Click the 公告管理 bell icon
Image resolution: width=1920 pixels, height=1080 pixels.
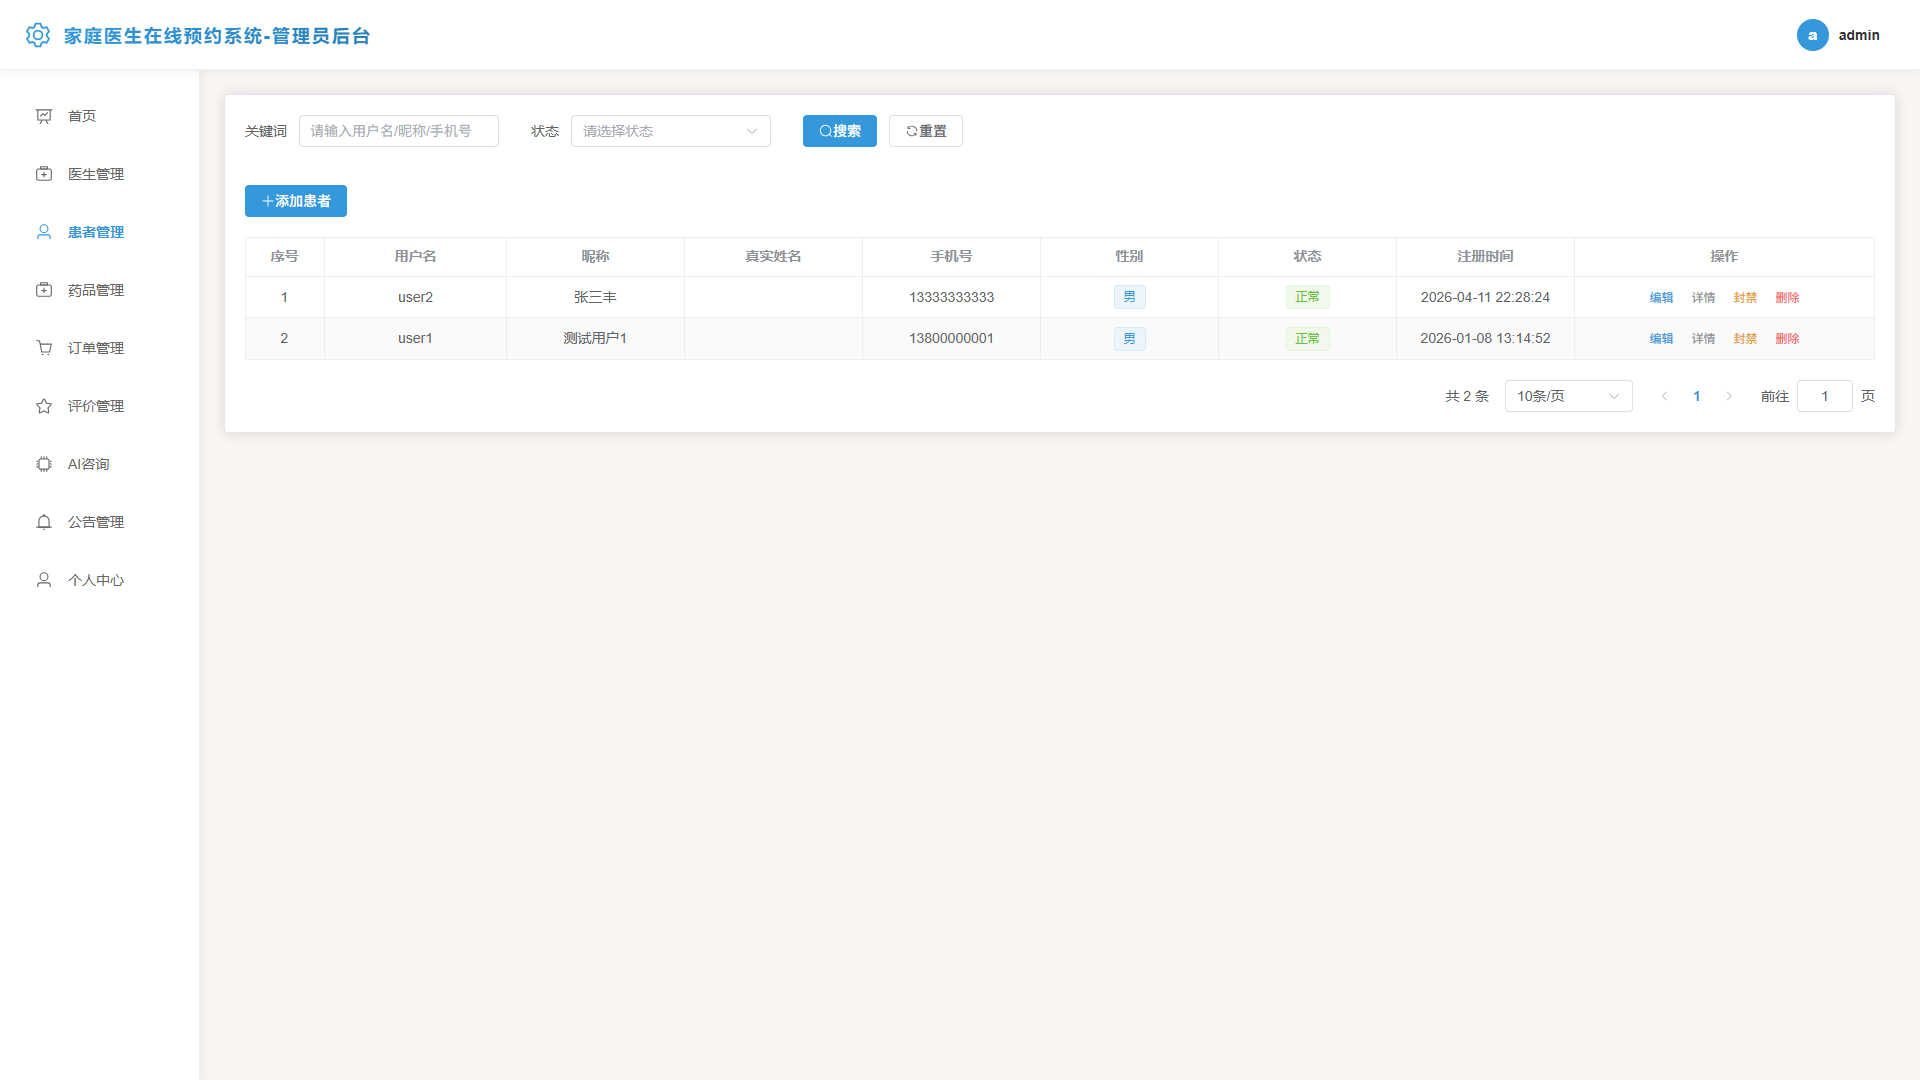[x=44, y=522]
